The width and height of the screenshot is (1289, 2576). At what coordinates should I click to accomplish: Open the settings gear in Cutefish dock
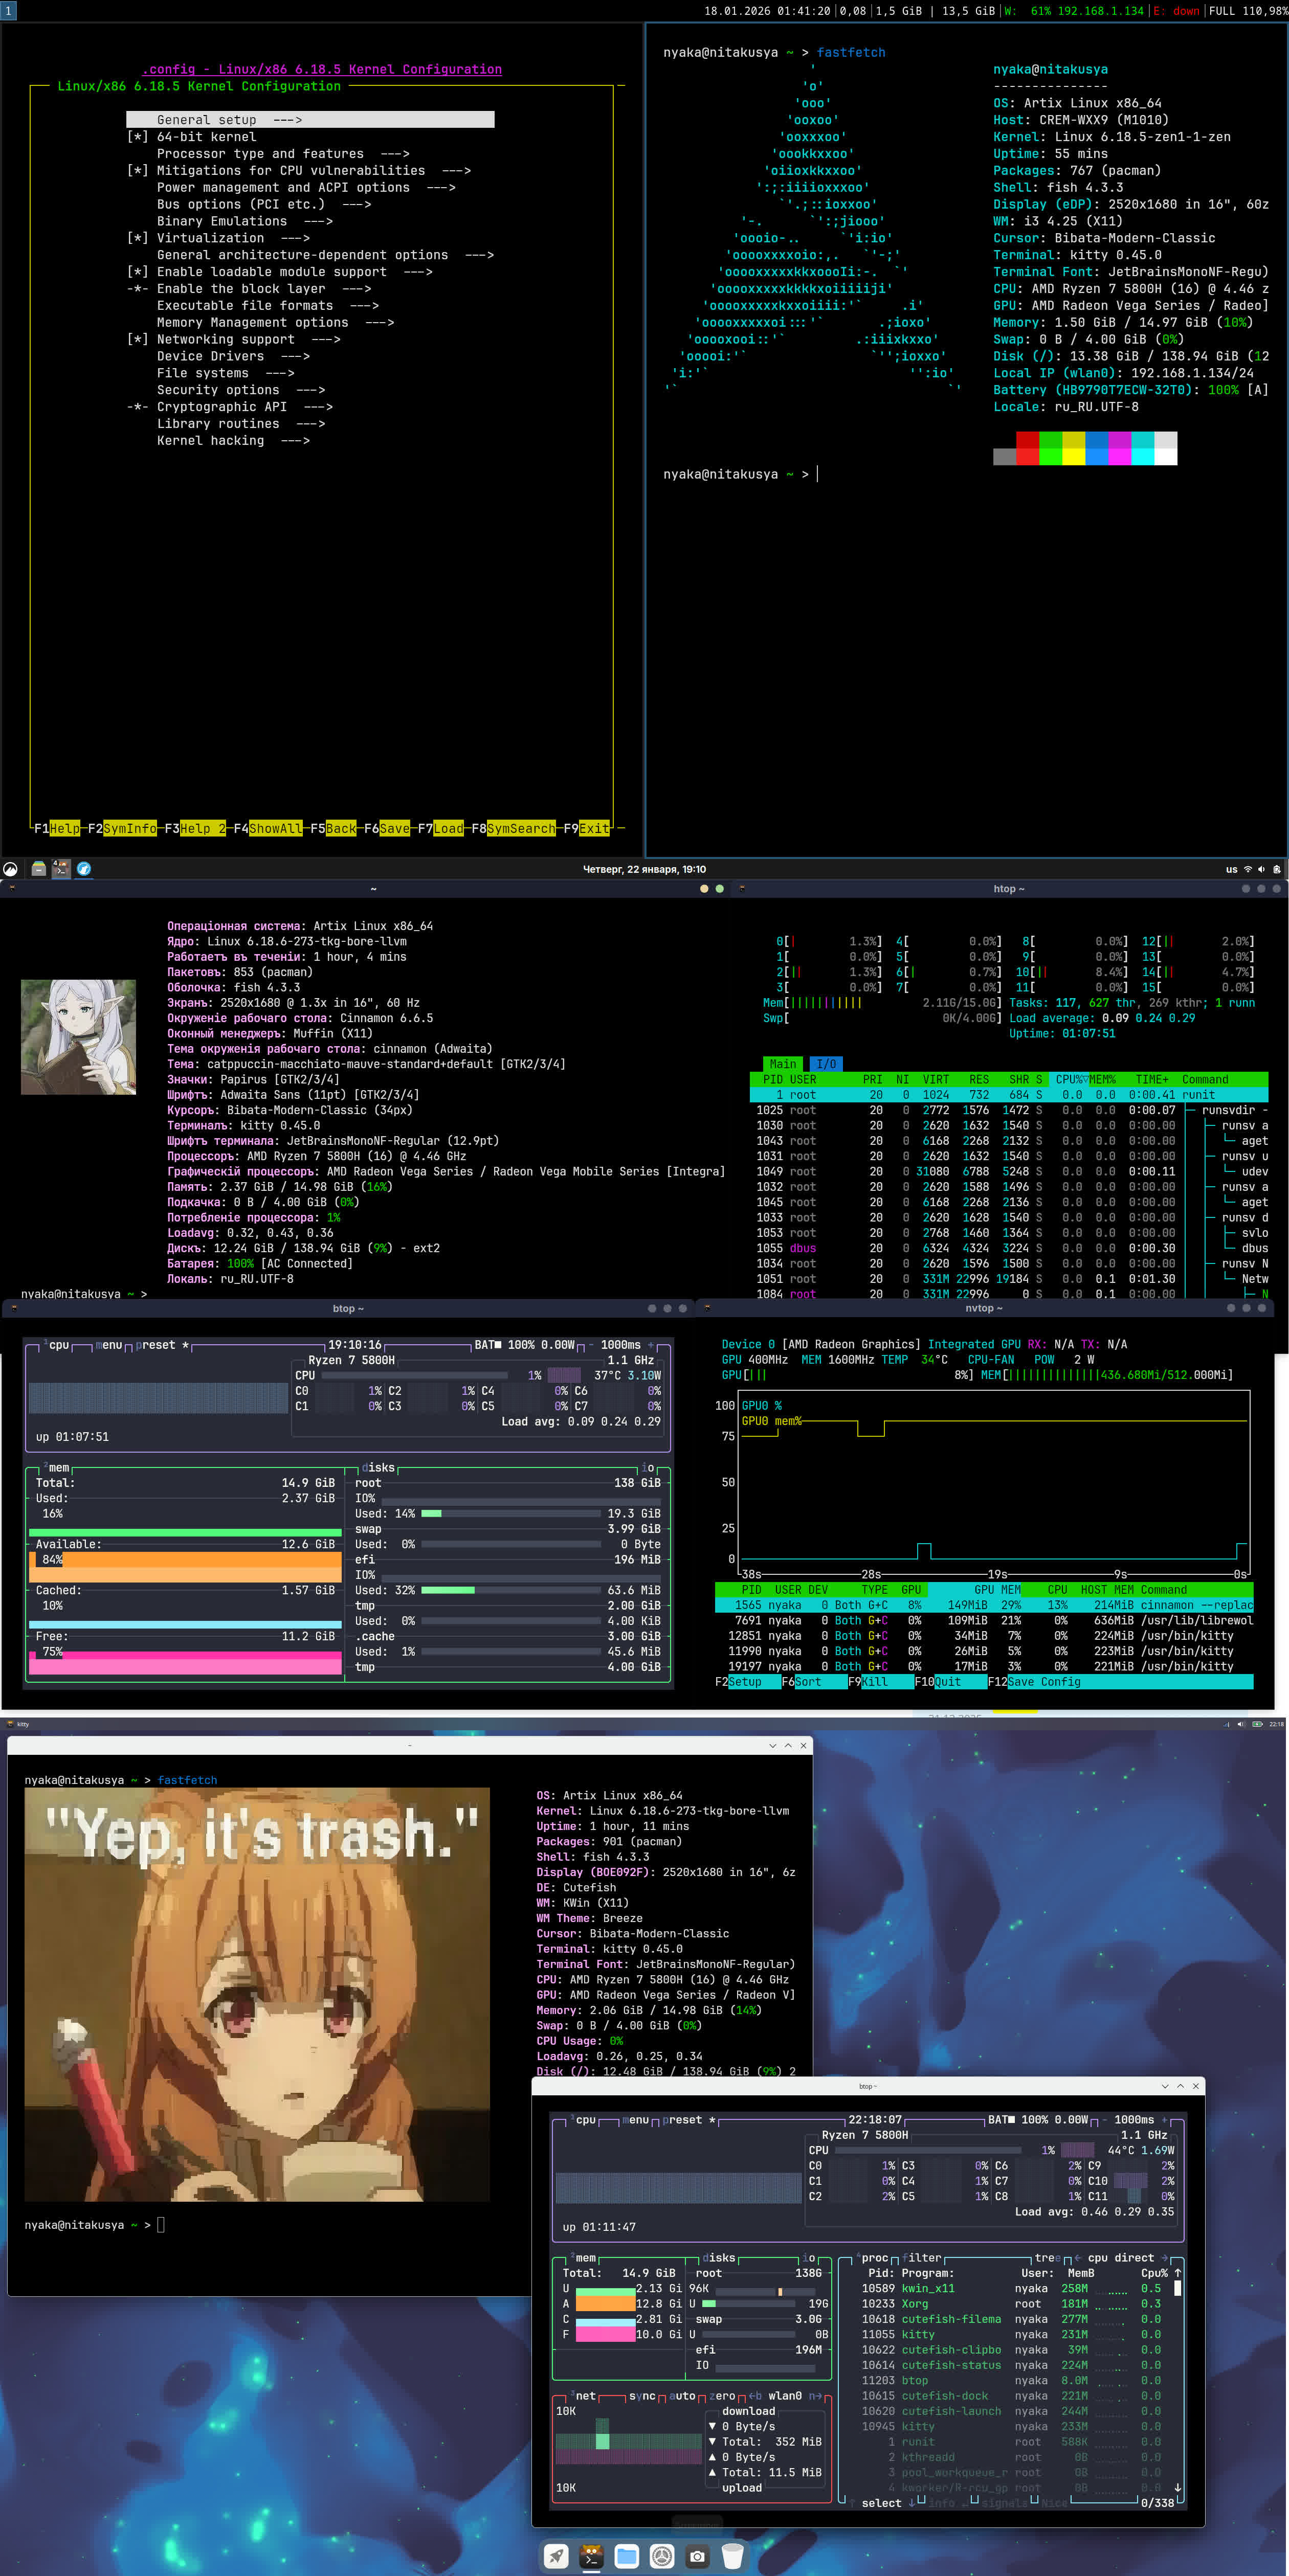click(x=662, y=2557)
